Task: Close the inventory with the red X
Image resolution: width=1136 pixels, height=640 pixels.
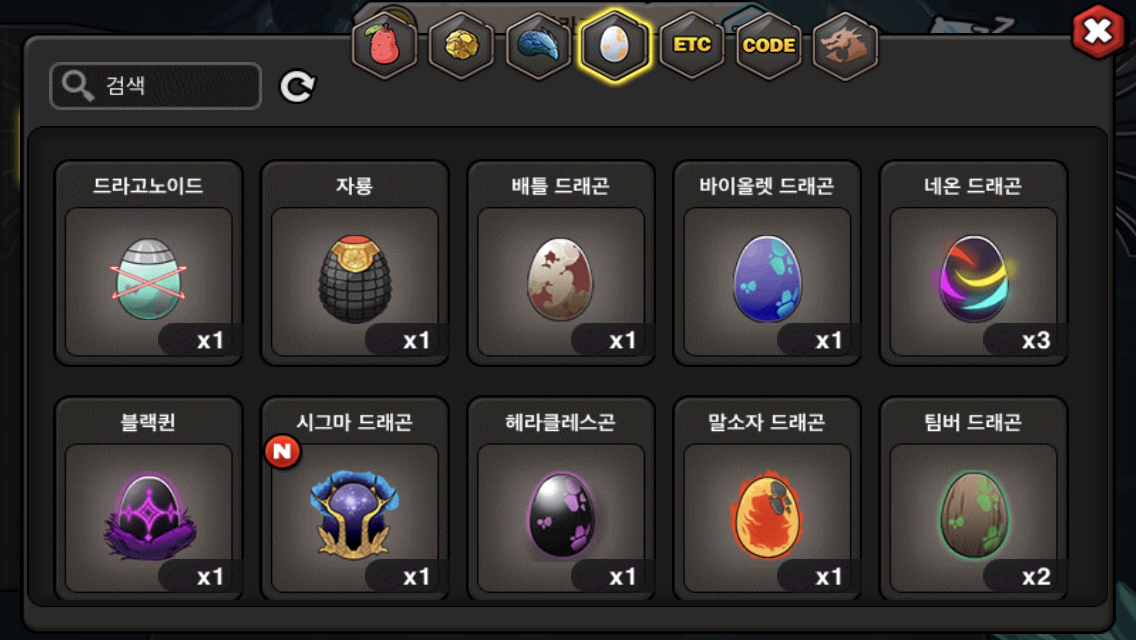Action: 1098,31
